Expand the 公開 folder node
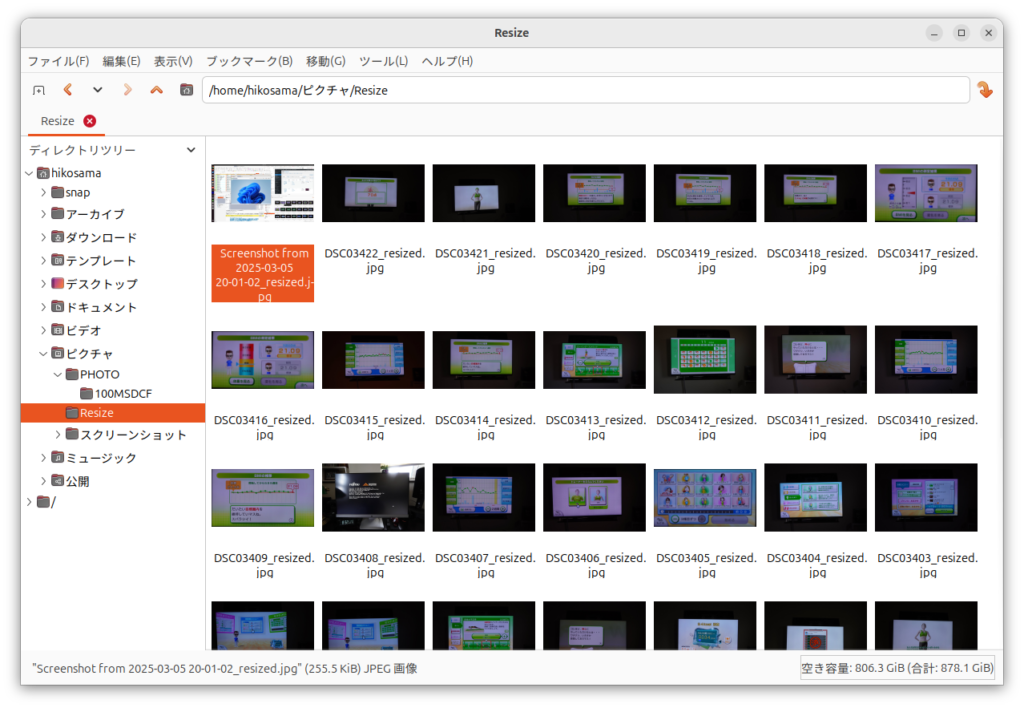This screenshot has width=1024, height=708. tap(44, 481)
